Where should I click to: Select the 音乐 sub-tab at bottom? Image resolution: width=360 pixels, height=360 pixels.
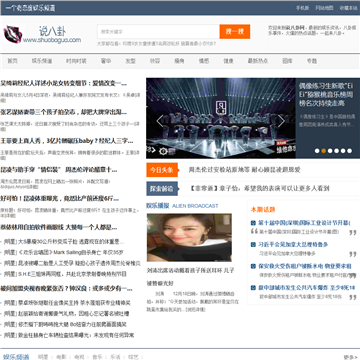tap(97, 357)
